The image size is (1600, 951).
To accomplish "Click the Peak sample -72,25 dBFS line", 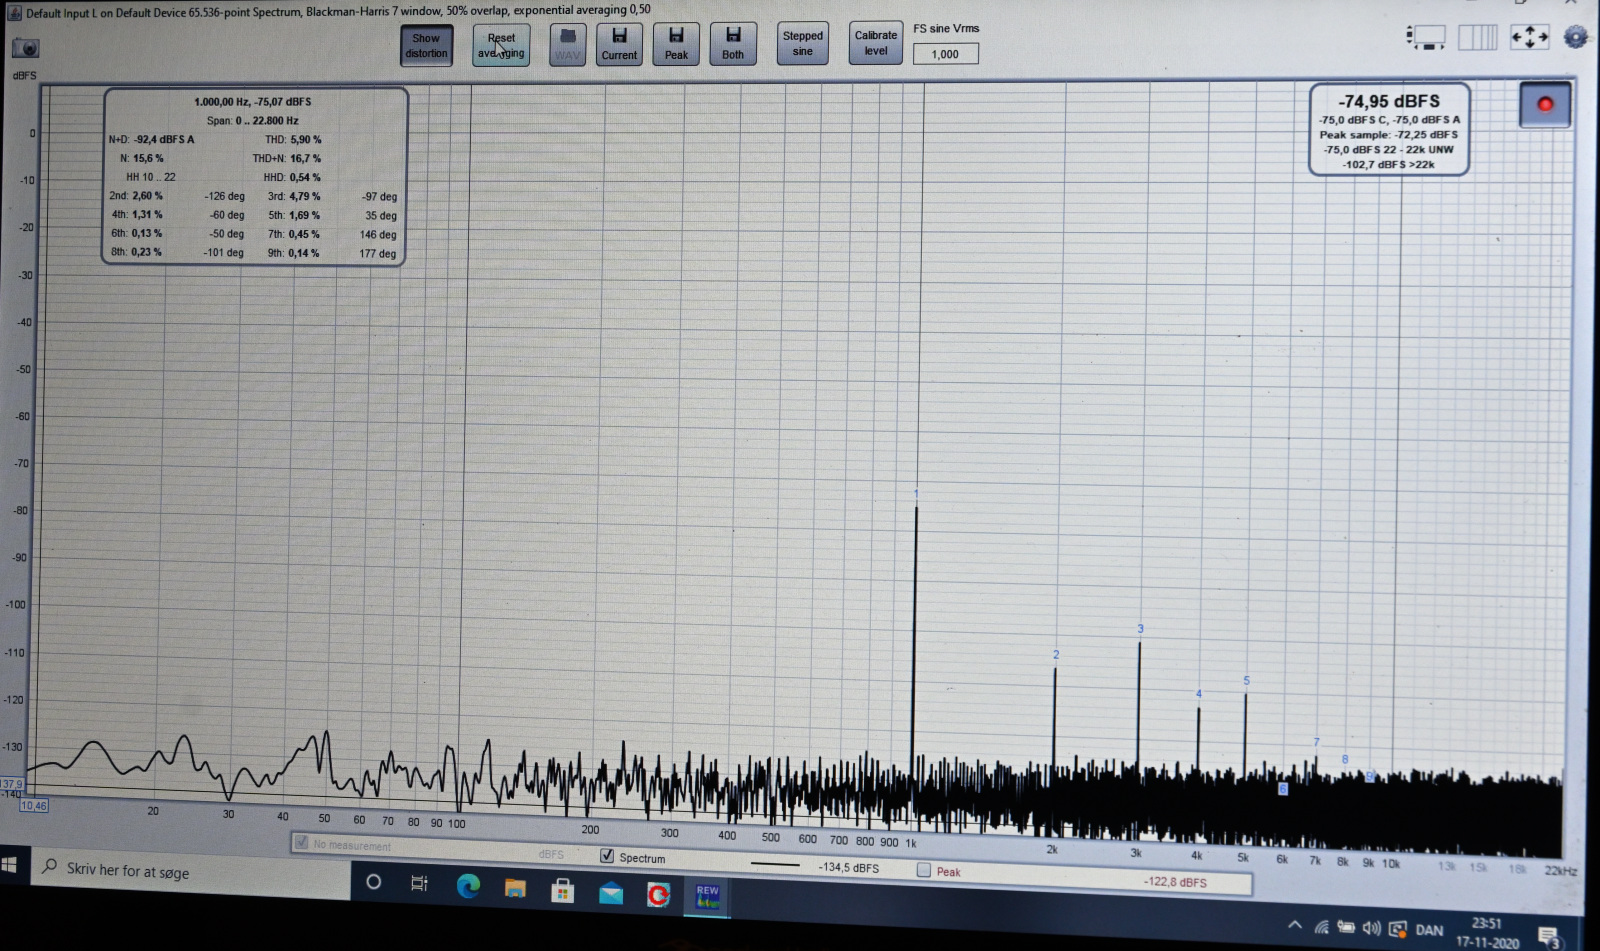I will pyautogui.click(x=1389, y=135).
